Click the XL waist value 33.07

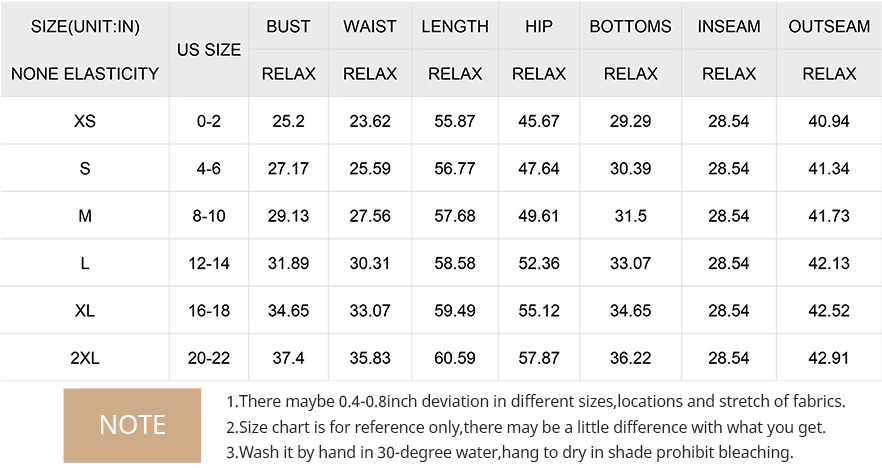(x=370, y=310)
